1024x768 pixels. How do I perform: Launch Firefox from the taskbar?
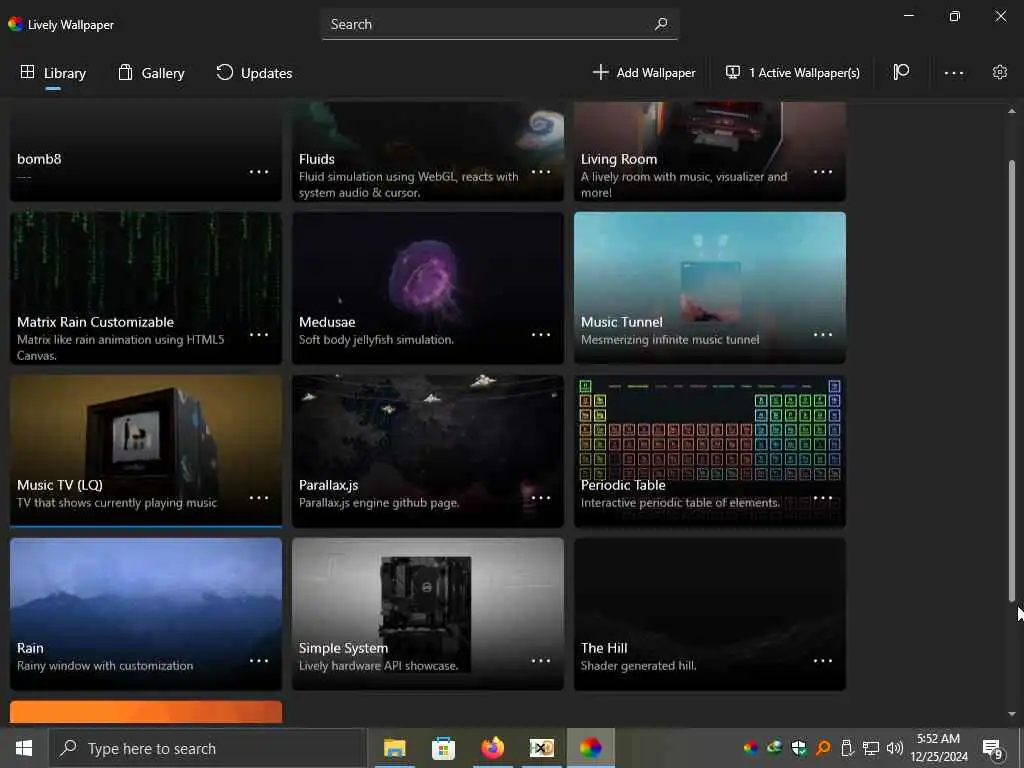[x=492, y=748]
